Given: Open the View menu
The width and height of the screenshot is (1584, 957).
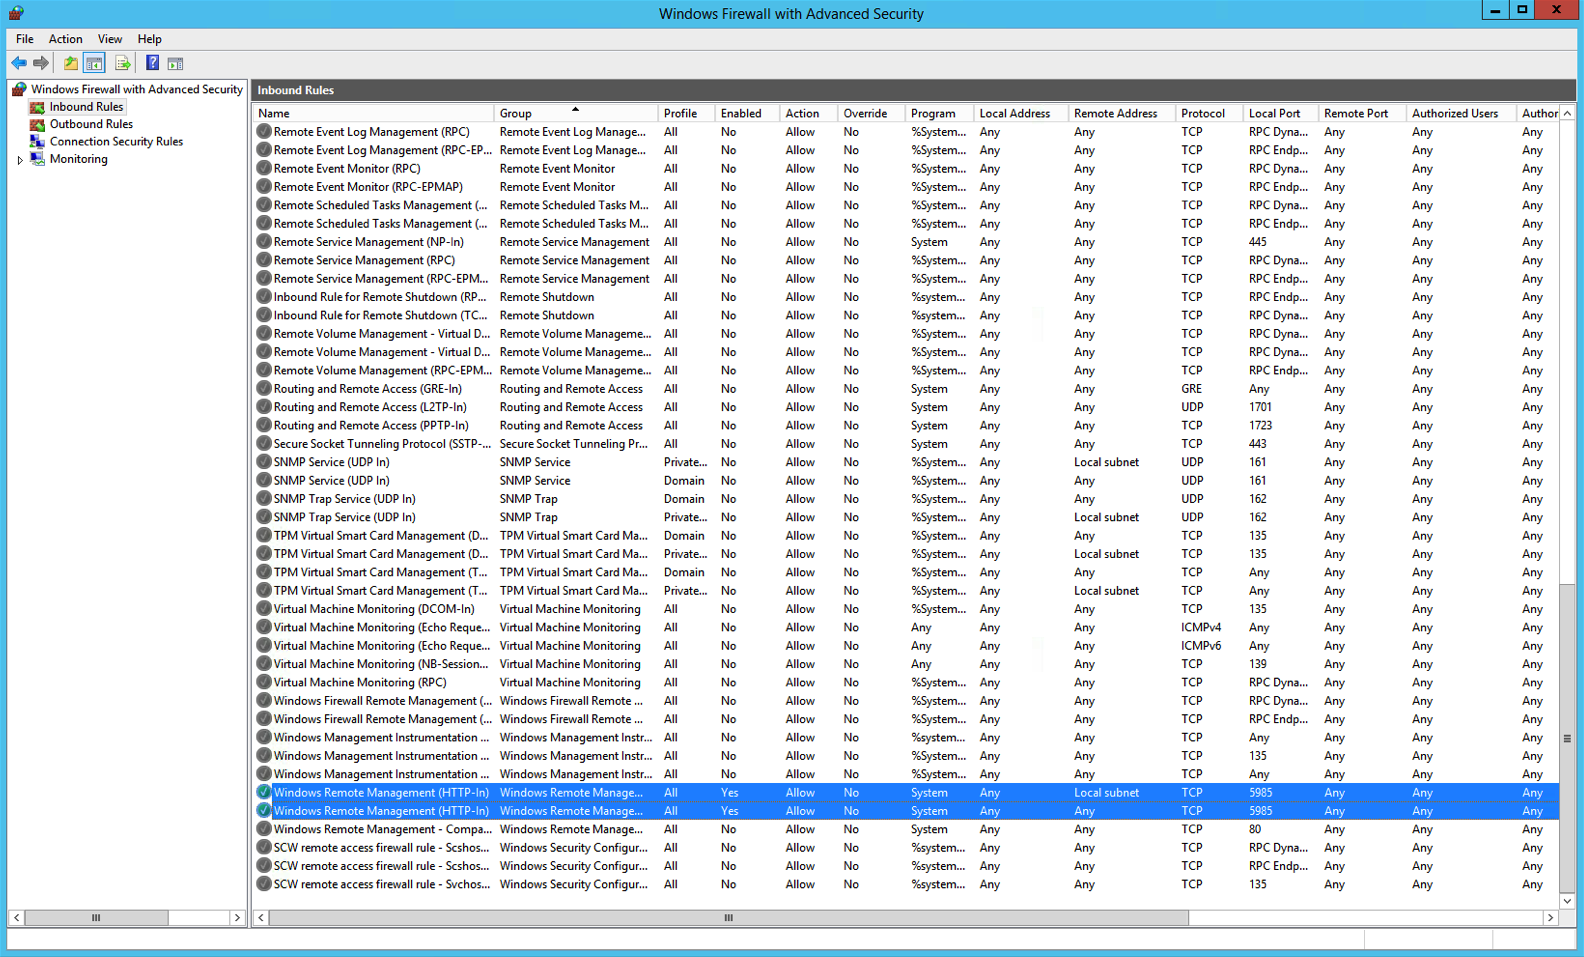Looking at the screenshot, I should [x=110, y=39].
